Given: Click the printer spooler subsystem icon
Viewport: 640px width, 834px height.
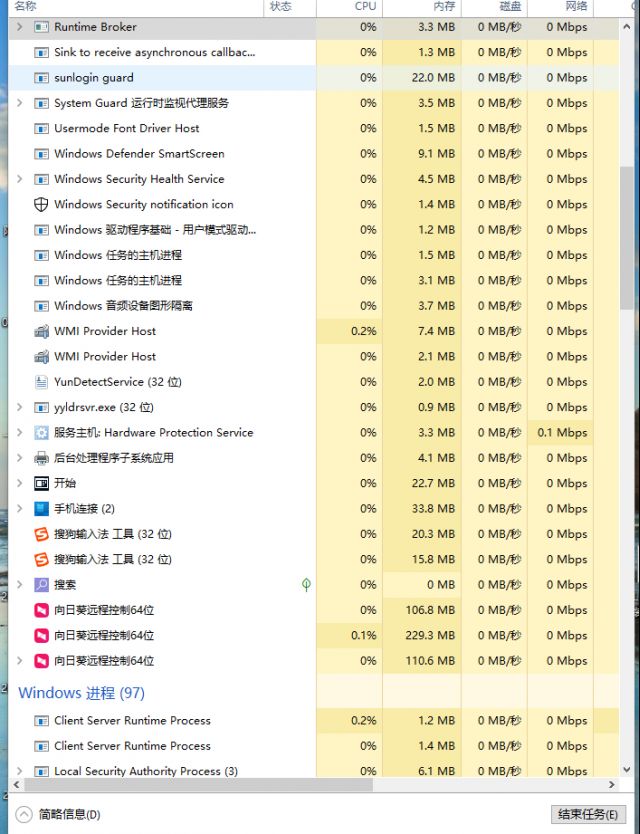Looking at the screenshot, I should (41, 458).
